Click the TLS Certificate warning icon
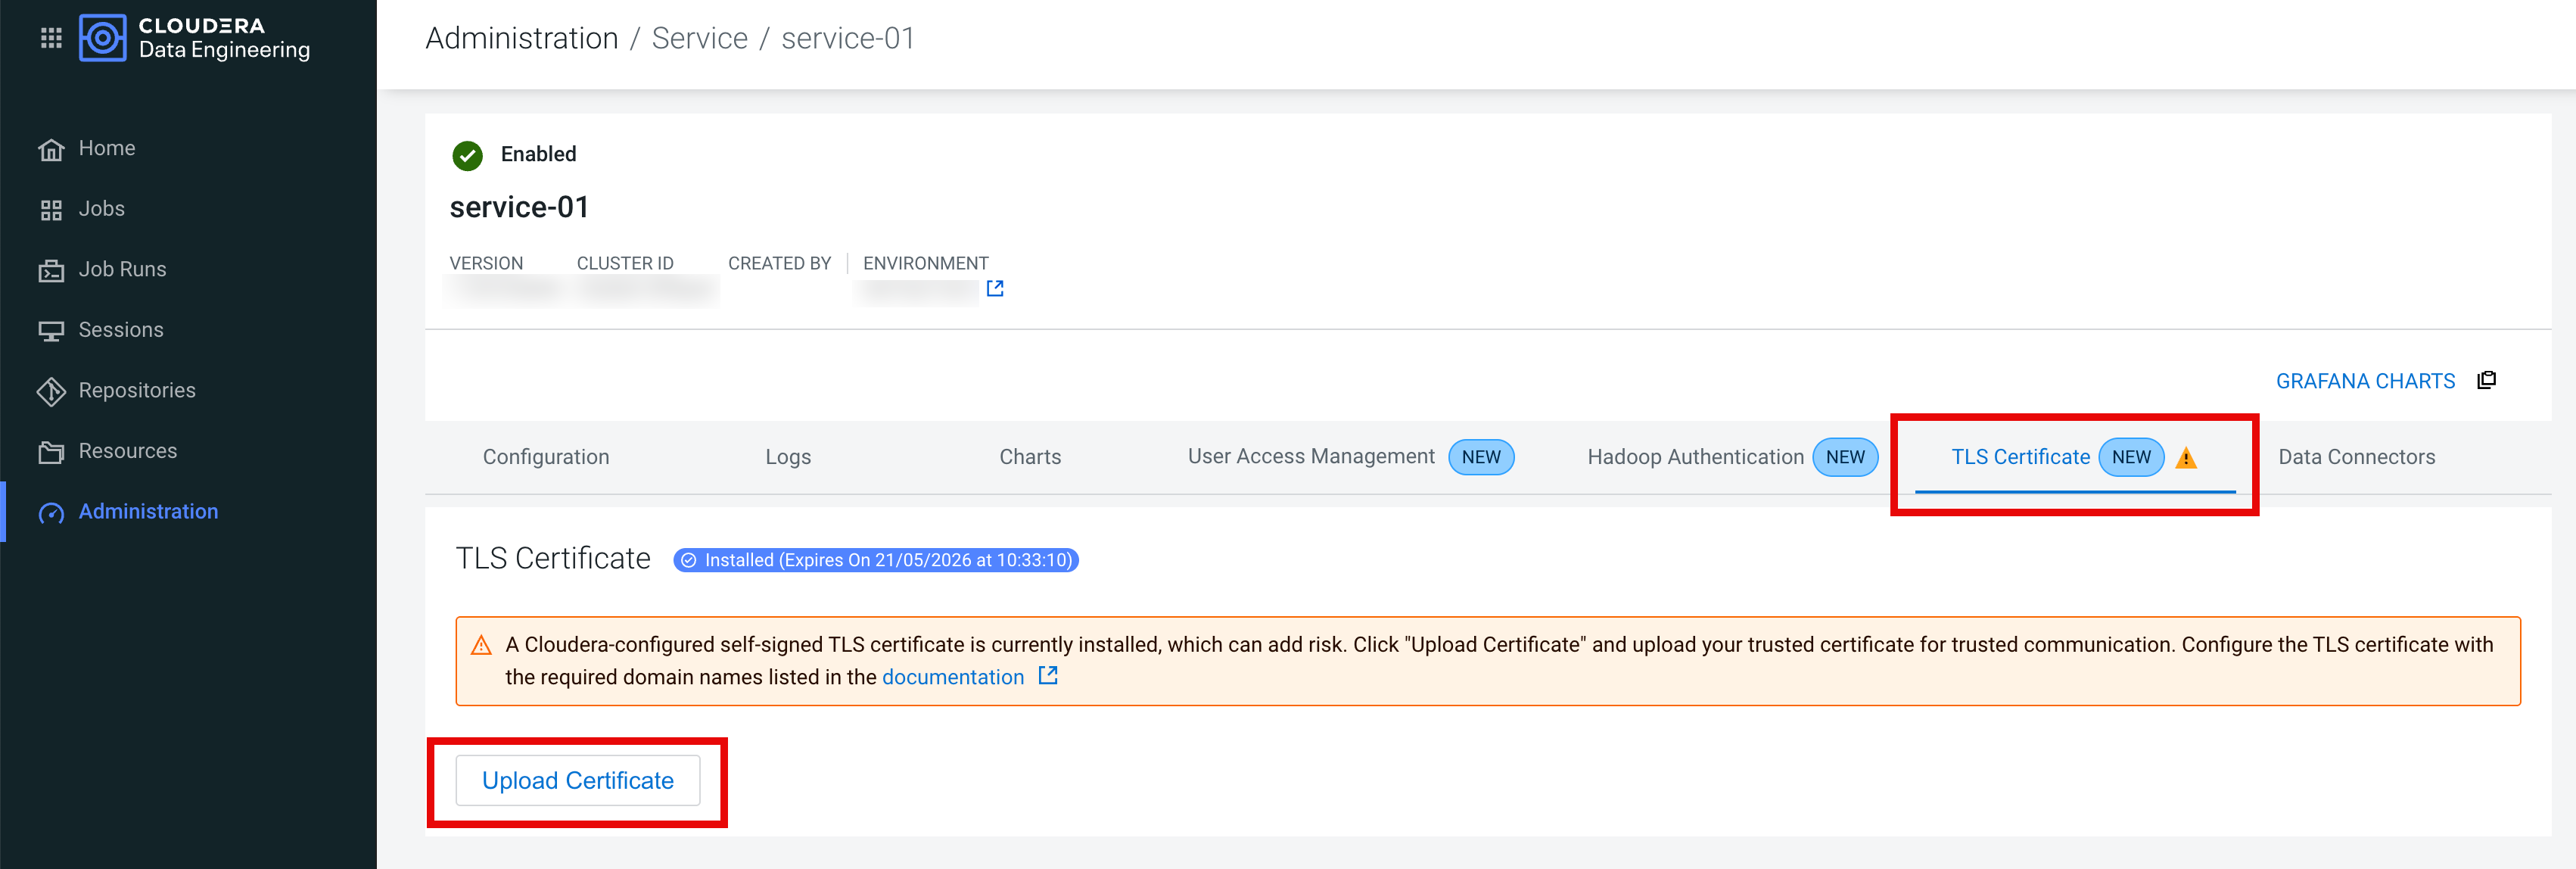The width and height of the screenshot is (2576, 869). pyautogui.click(x=2186, y=459)
